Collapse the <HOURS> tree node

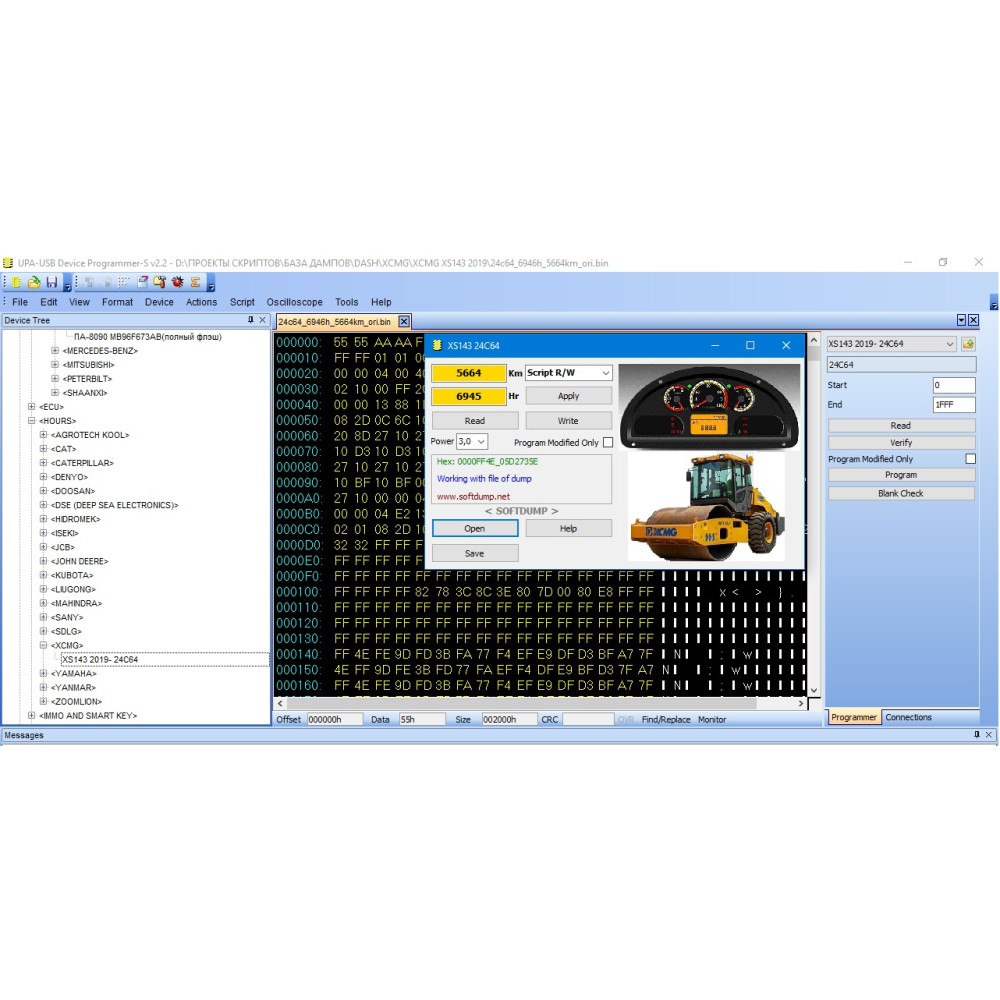[x=31, y=420]
